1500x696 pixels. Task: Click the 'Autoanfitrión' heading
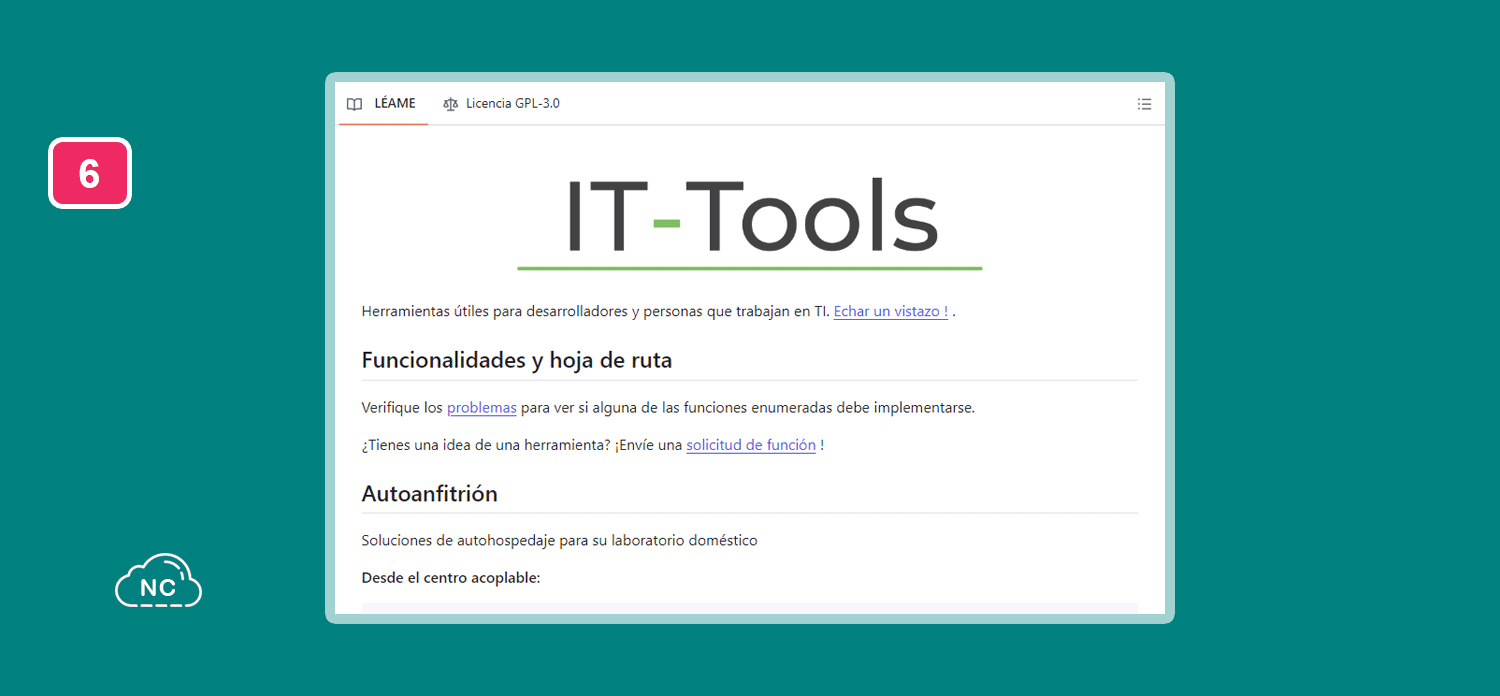point(430,493)
